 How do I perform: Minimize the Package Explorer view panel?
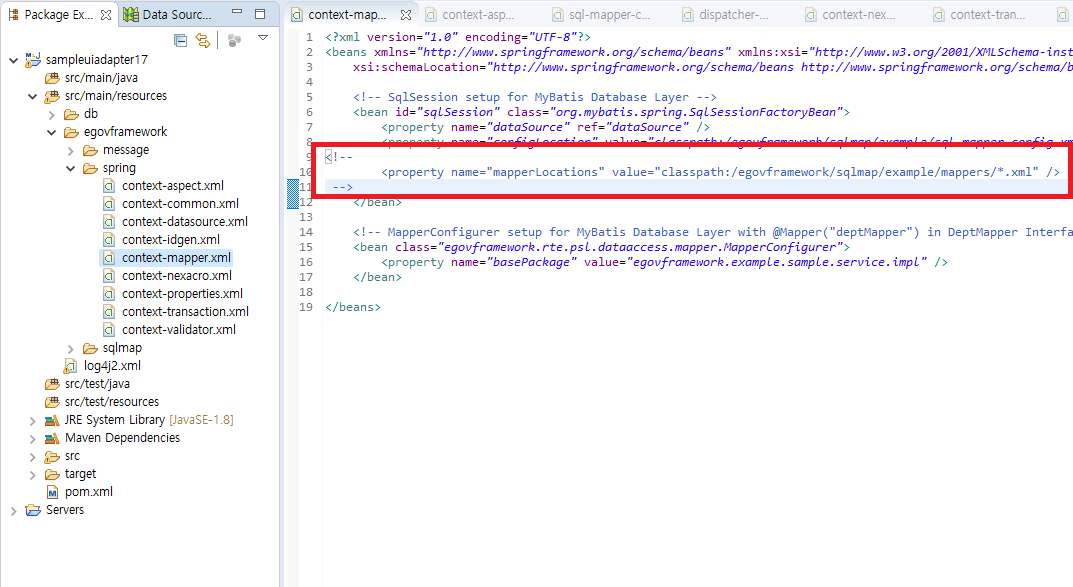(239, 15)
